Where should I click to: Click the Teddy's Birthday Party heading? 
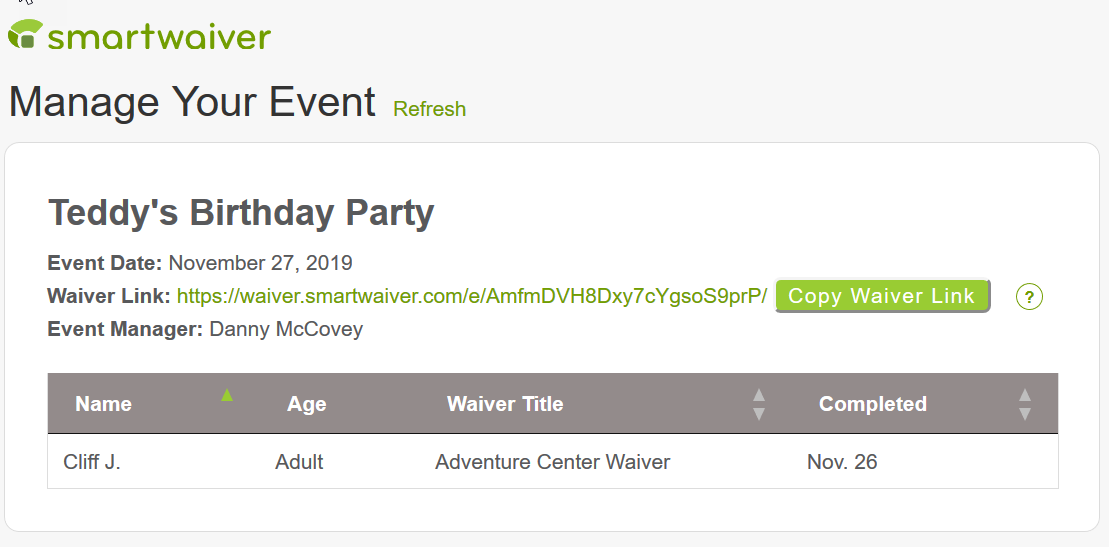pyautogui.click(x=241, y=213)
